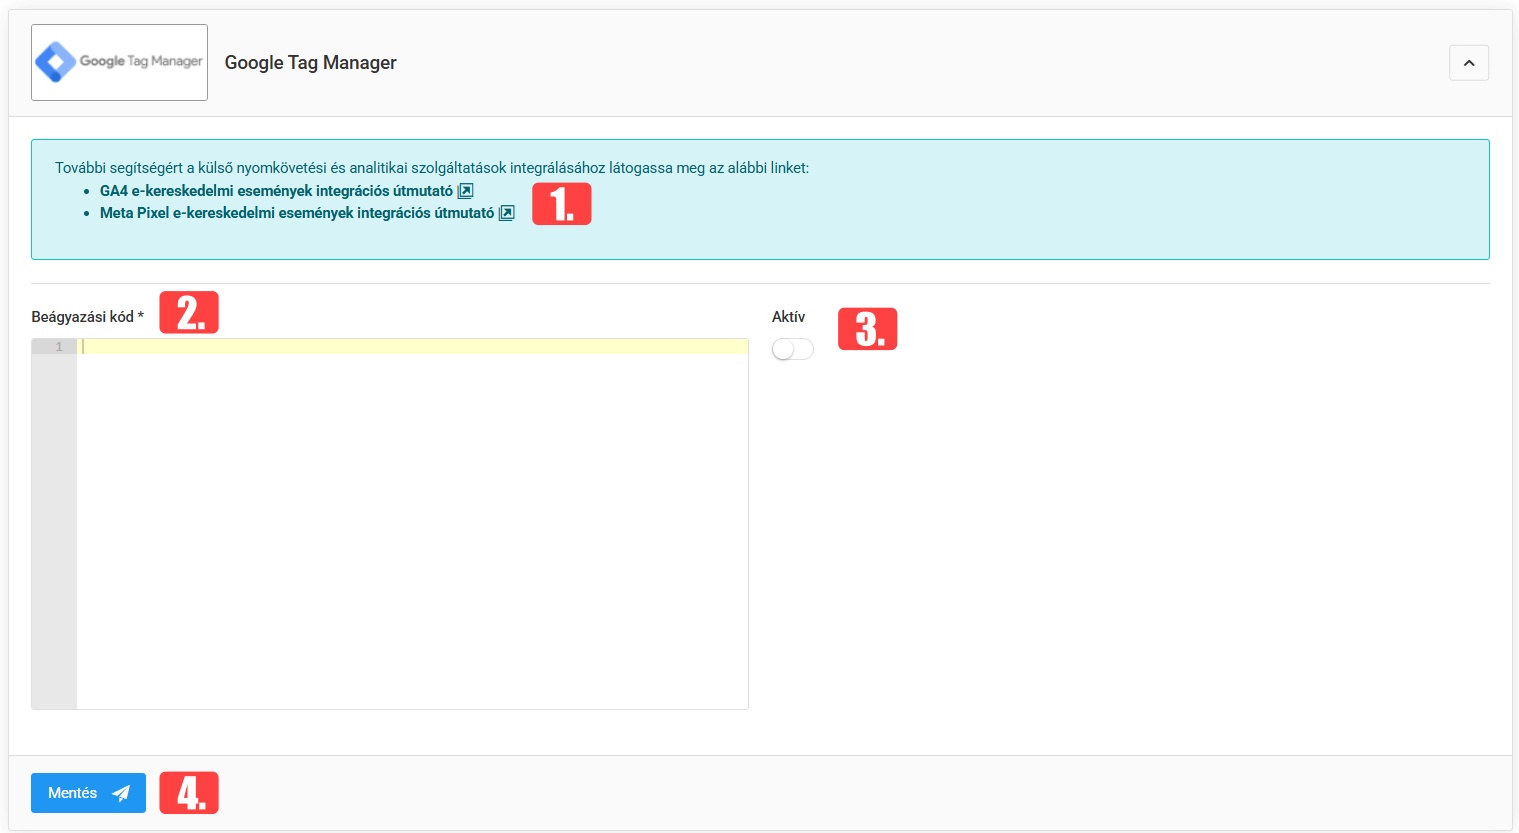Click the 'További segítségért' help text

(x=432, y=168)
